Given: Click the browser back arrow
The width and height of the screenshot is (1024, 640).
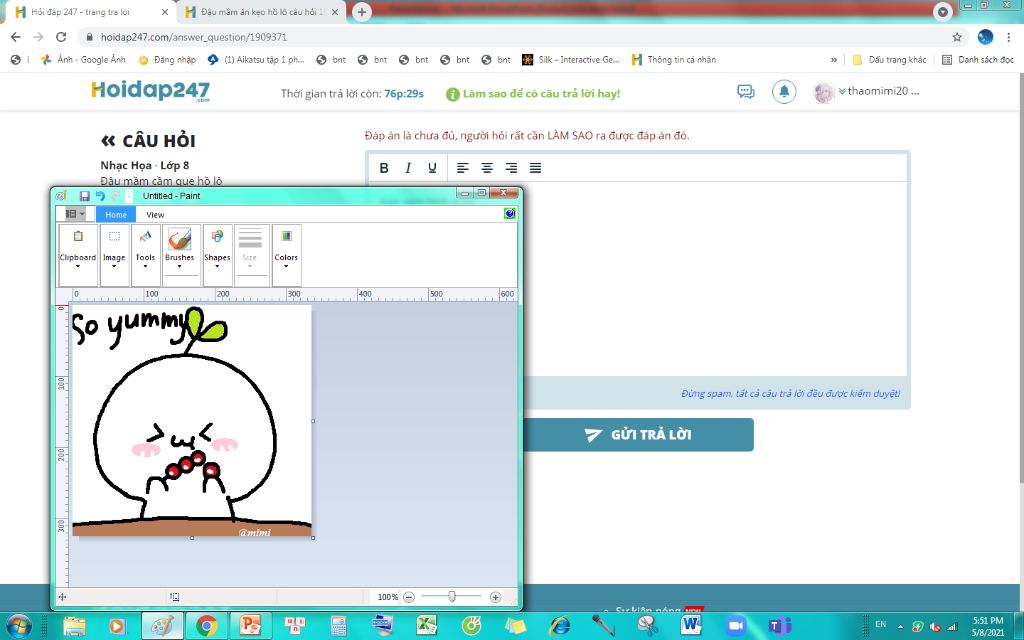Looking at the screenshot, I should 16,37.
